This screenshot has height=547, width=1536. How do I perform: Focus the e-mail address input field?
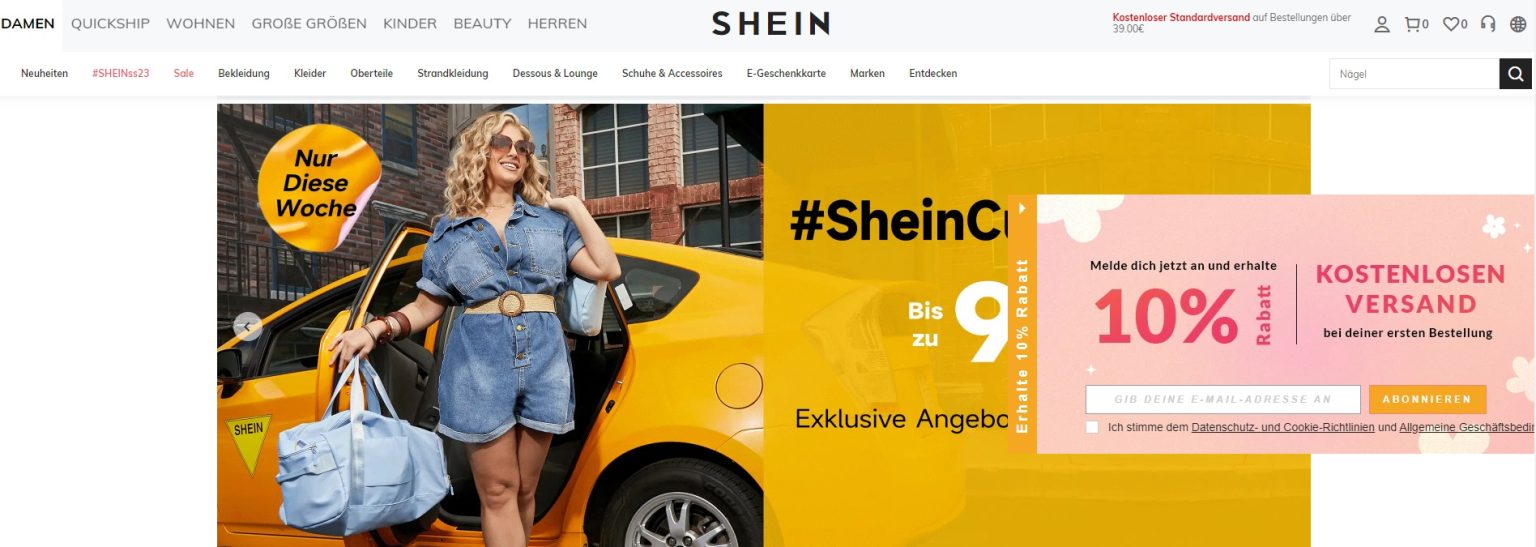coord(1223,399)
